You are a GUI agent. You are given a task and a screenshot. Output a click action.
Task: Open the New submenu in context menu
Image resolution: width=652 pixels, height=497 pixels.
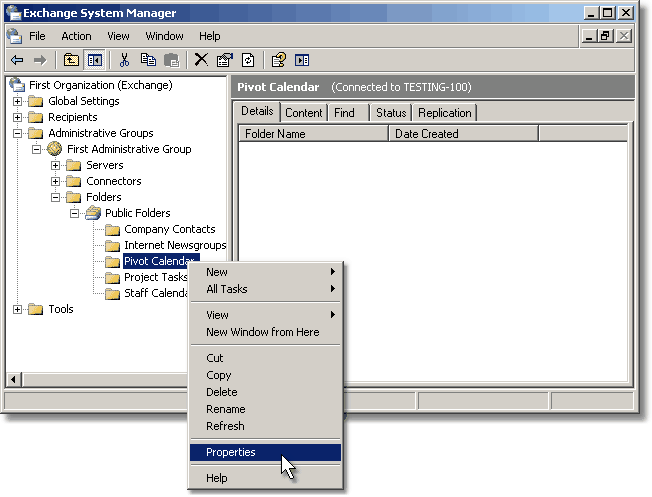point(265,272)
